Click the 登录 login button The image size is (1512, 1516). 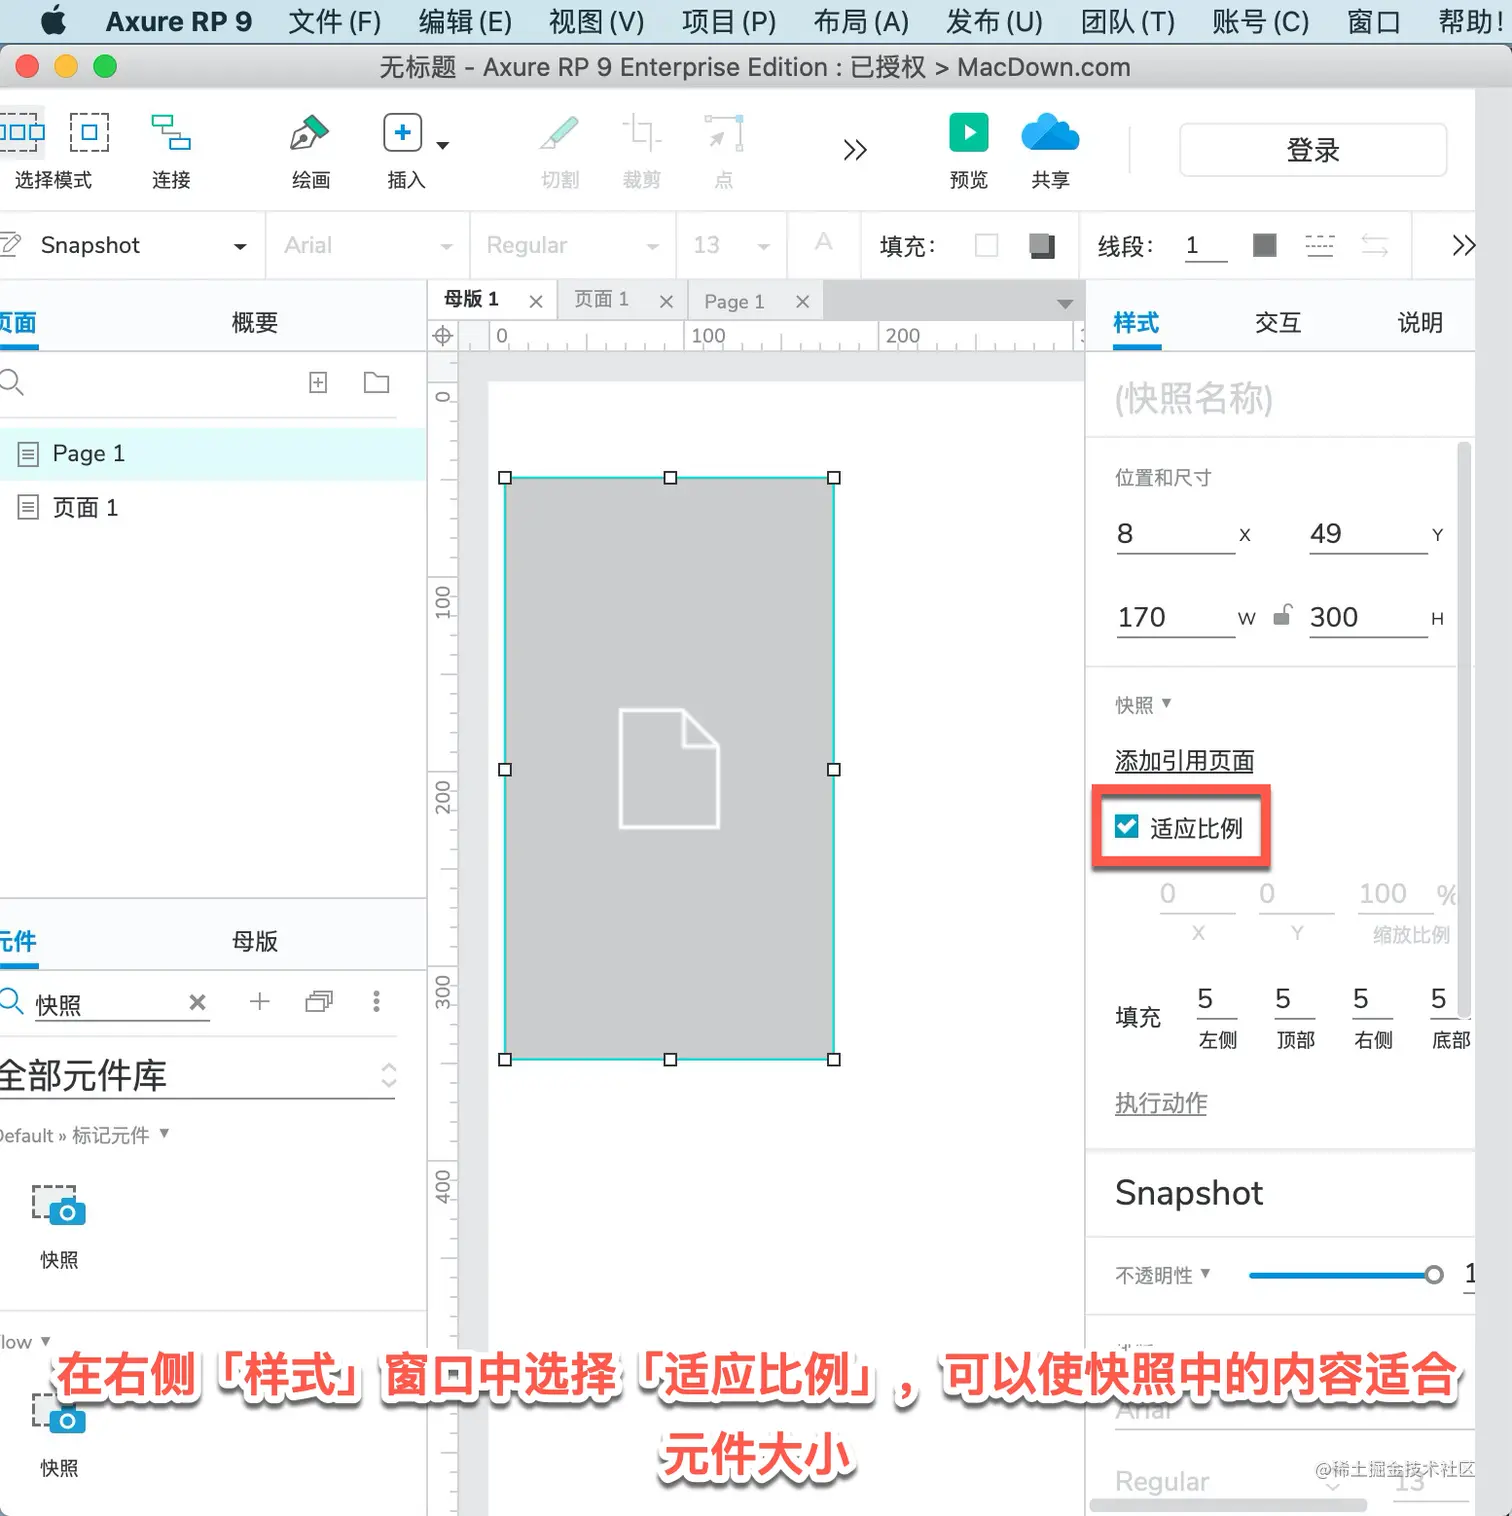[1313, 150]
